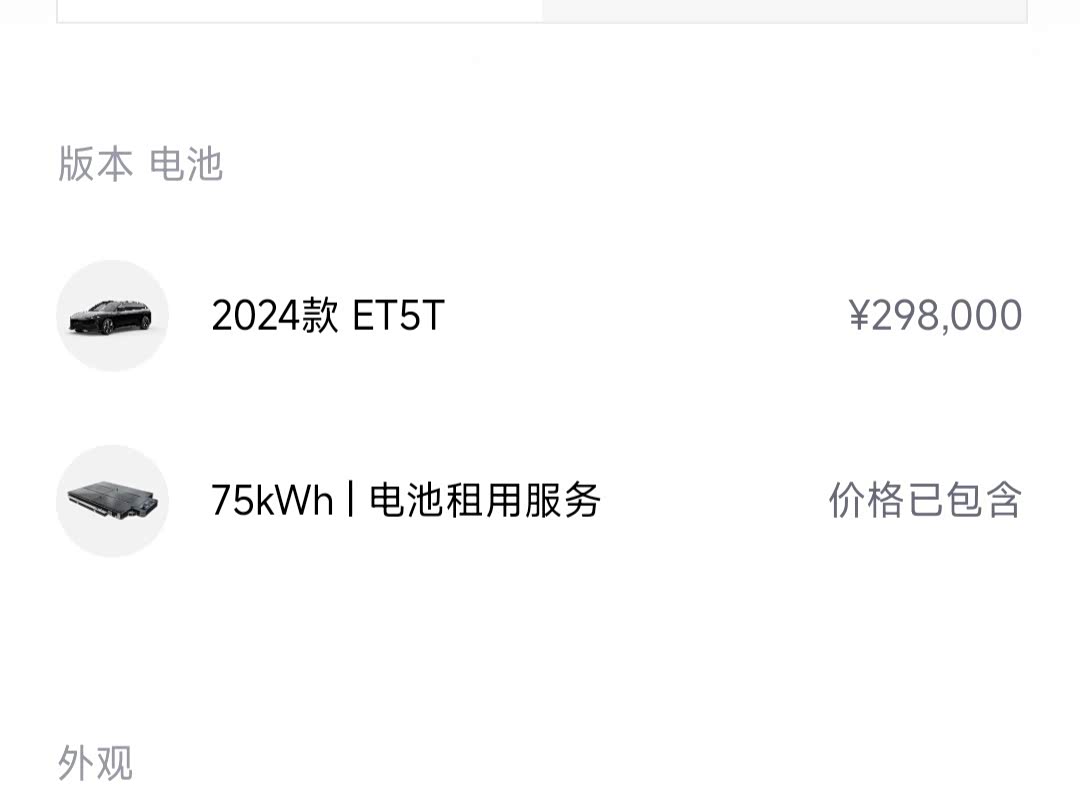1080x810 pixels.
Task: Jump to the 外观 section heading
Action: [95, 762]
